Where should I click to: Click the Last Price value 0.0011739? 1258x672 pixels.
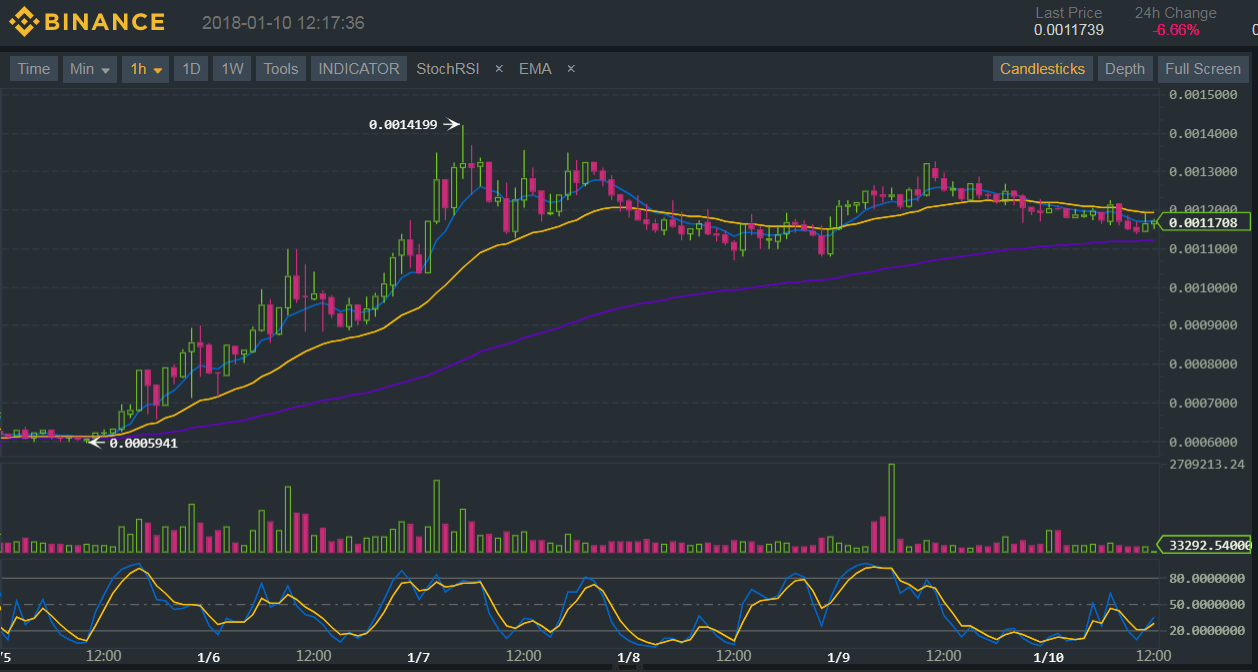[x=1069, y=30]
